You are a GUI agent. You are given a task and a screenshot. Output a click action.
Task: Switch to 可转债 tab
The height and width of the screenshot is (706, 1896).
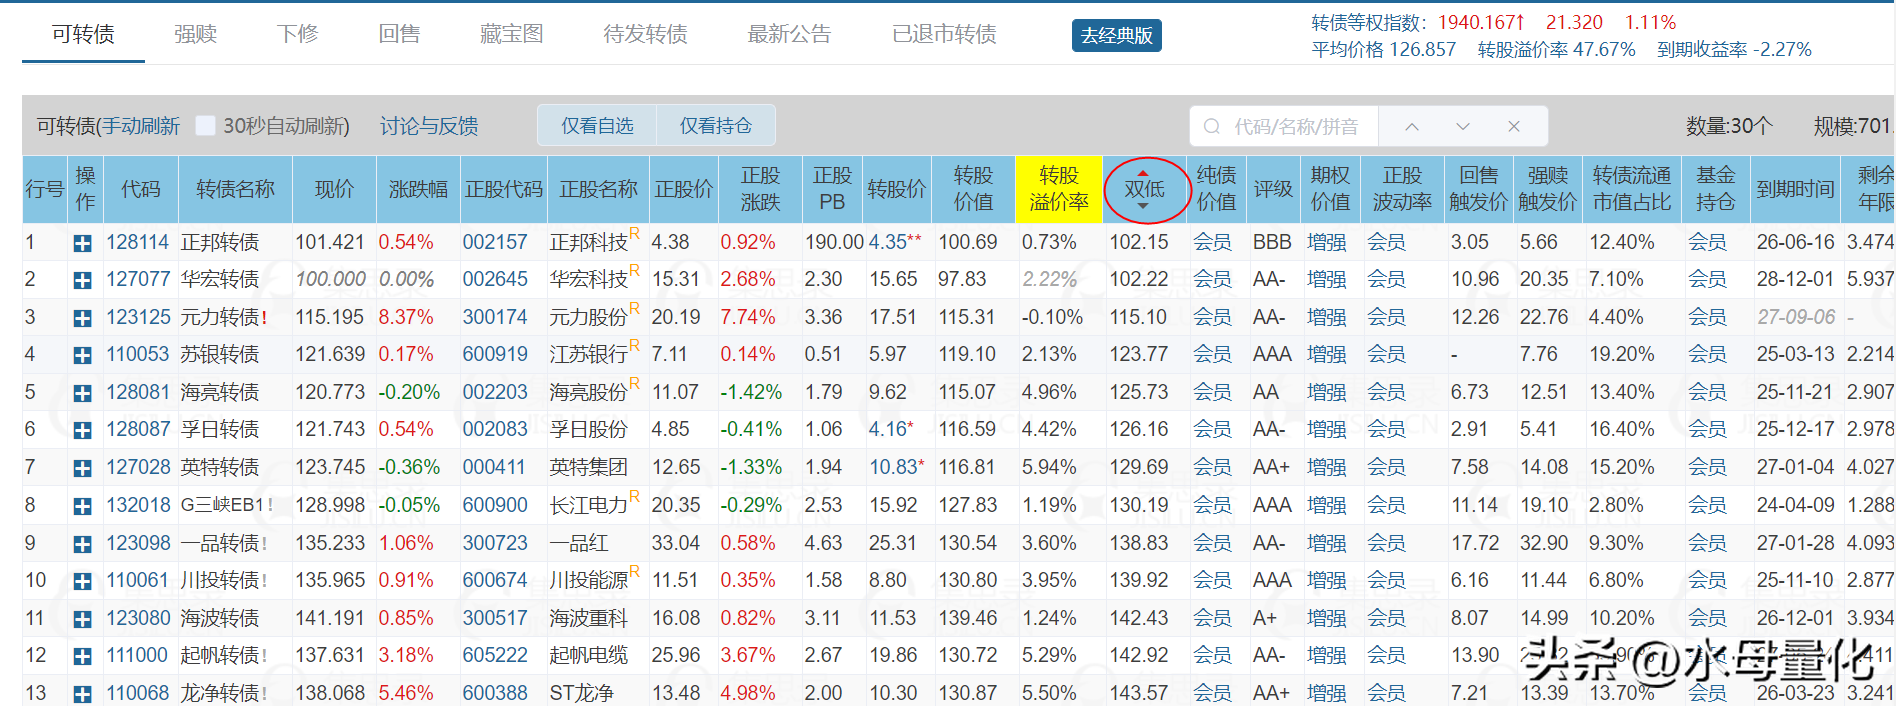click(x=83, y=34)
